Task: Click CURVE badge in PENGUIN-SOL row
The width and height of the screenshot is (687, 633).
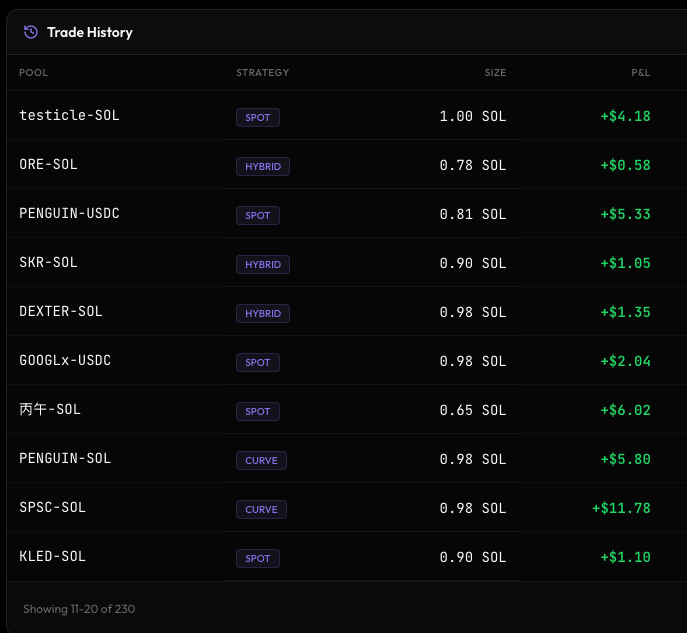Action: point(261,461)
